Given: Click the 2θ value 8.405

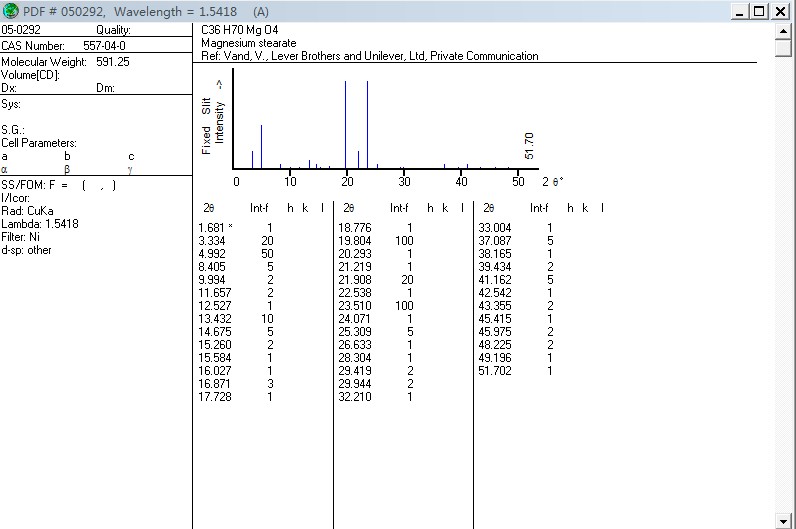Looking at the screenshot, I should [x=212, y=267].
